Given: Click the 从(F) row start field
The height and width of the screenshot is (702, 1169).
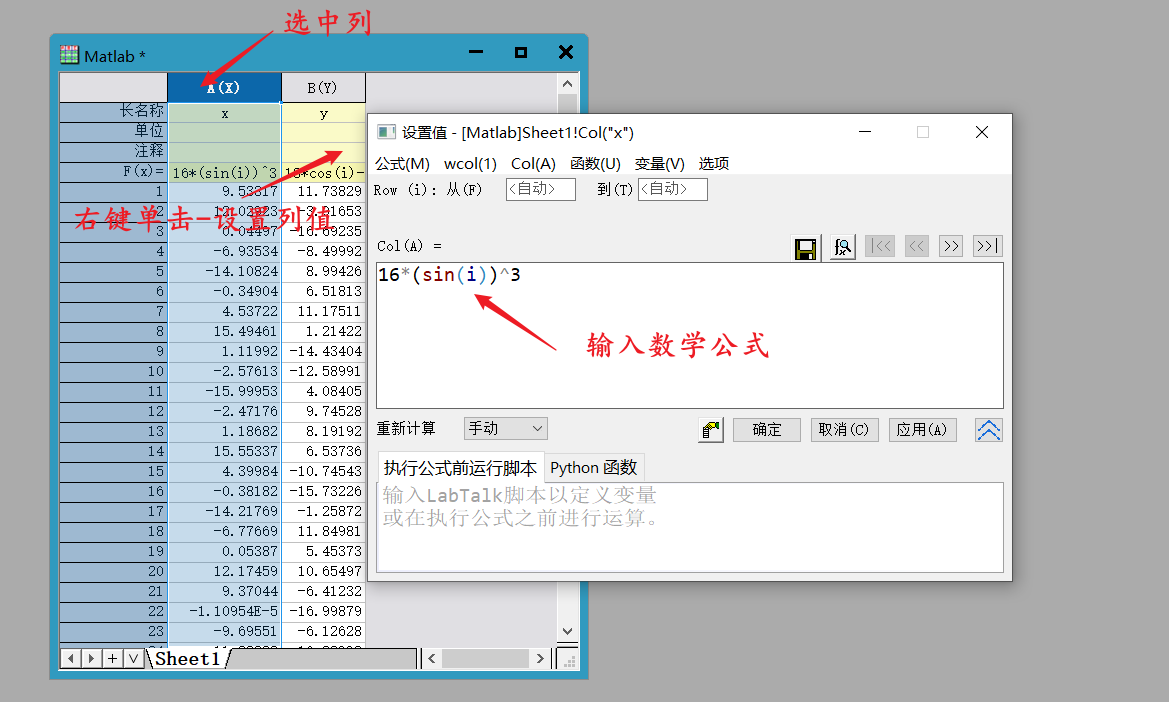Looking at the screenshot, I should (541, 189).
